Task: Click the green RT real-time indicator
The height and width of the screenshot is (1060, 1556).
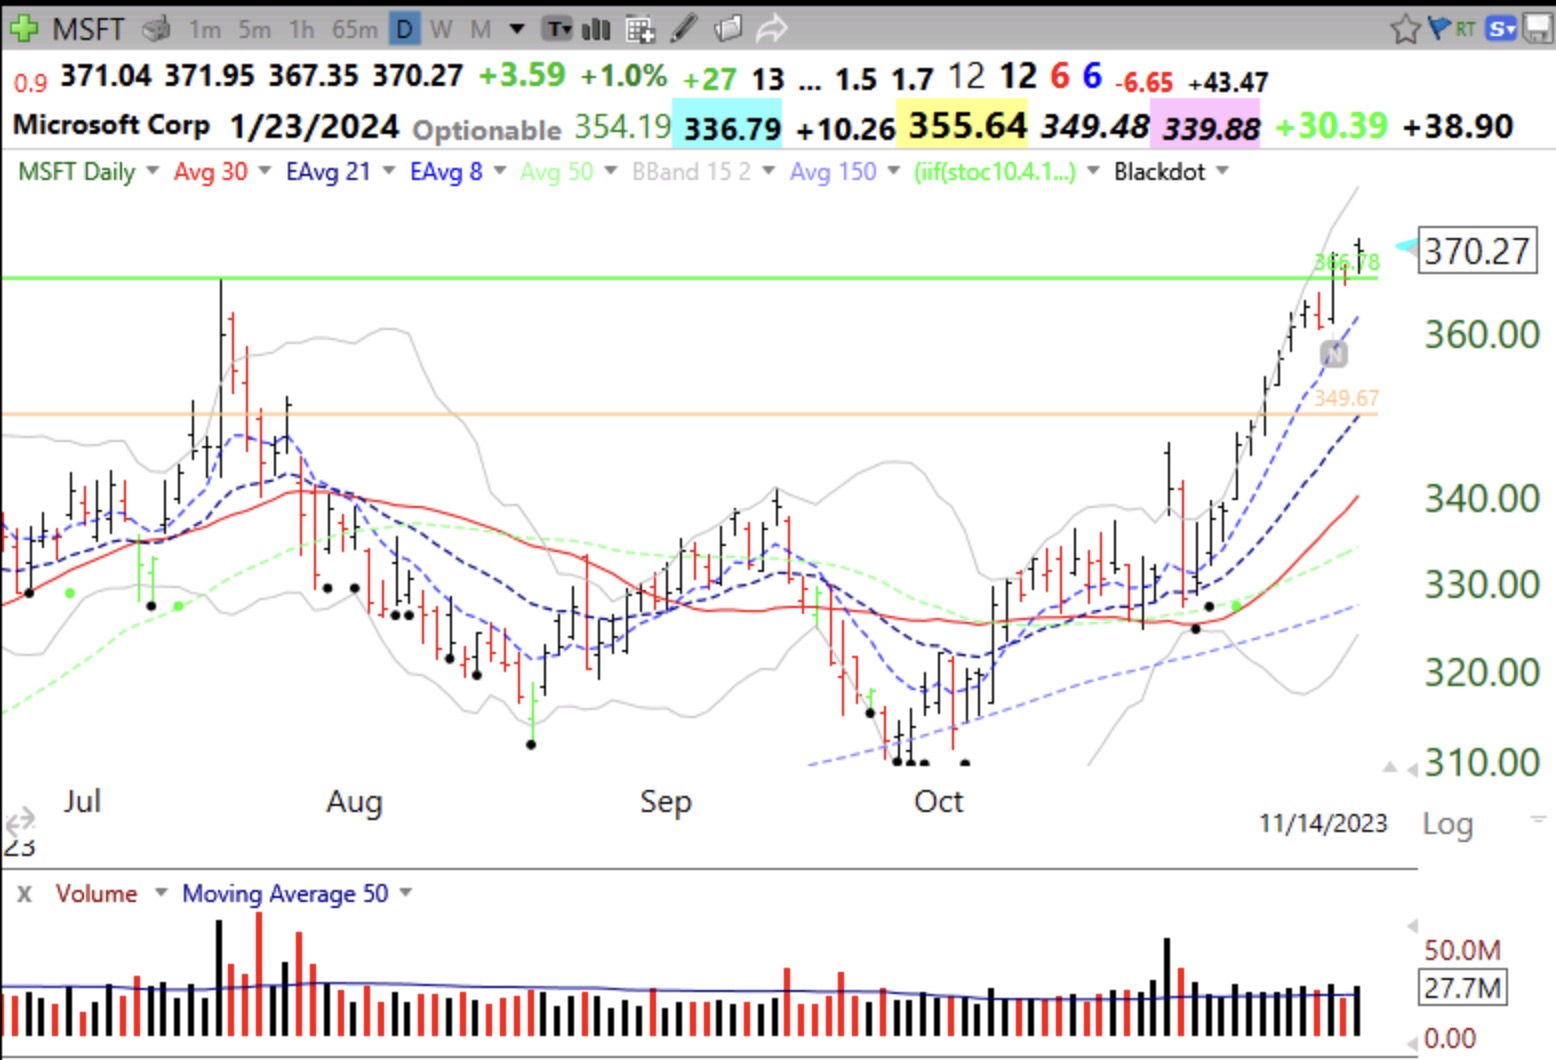Action: coord(1466,29)
